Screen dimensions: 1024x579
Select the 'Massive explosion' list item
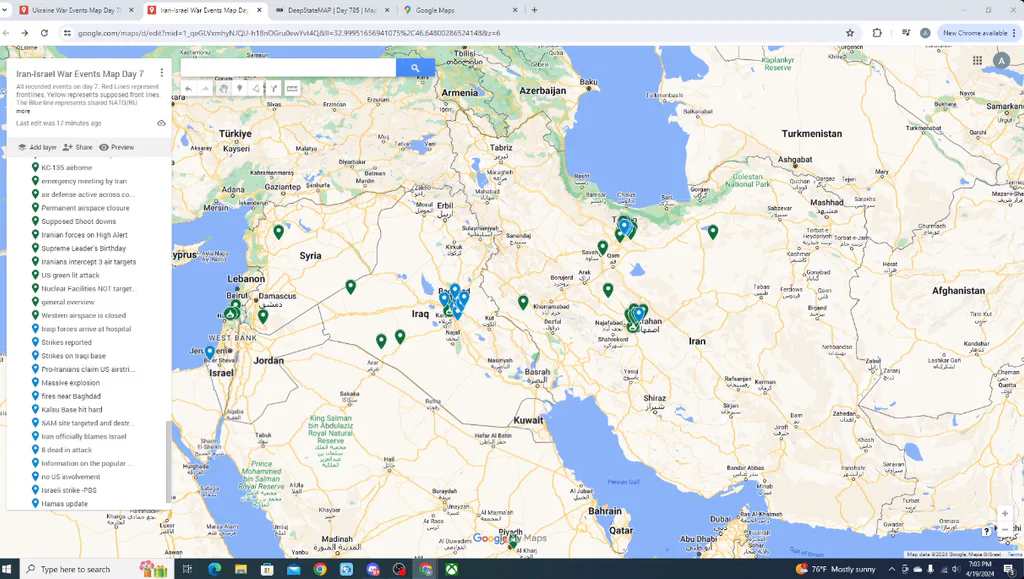pos(71,383)
